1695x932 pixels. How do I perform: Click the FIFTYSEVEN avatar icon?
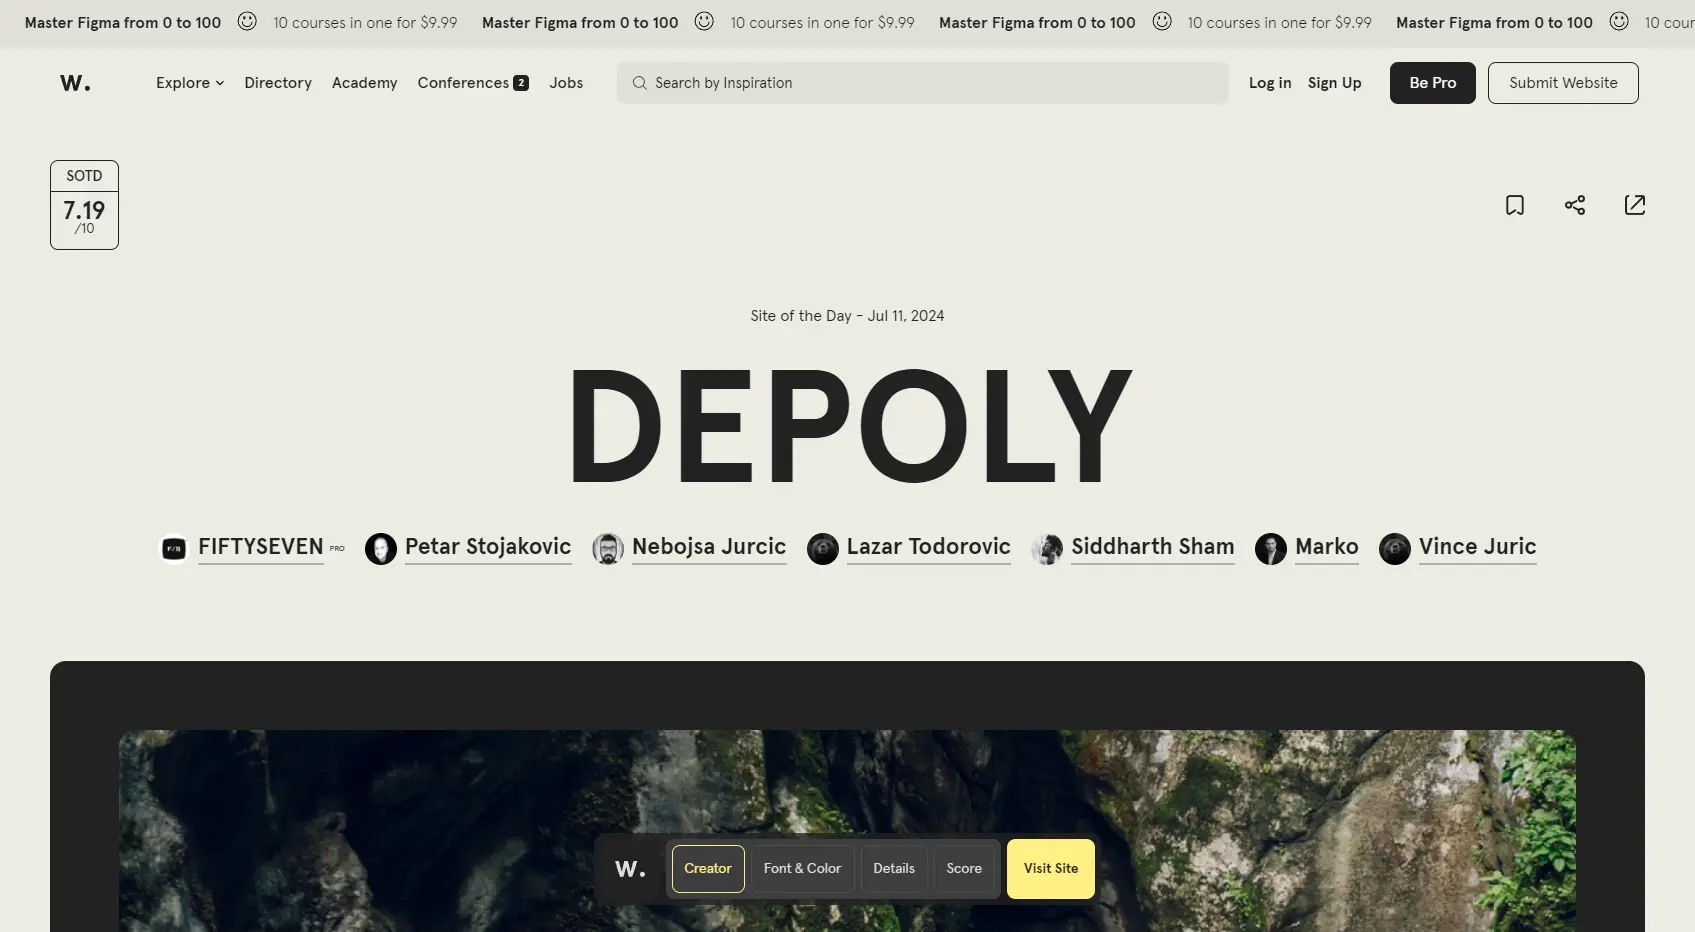pos(174,548)
